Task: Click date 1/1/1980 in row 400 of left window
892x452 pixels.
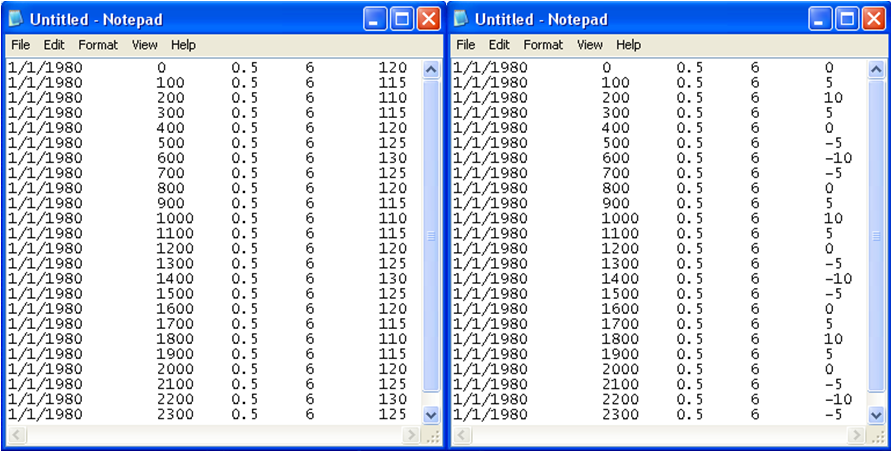Action: tap(45, 128)
